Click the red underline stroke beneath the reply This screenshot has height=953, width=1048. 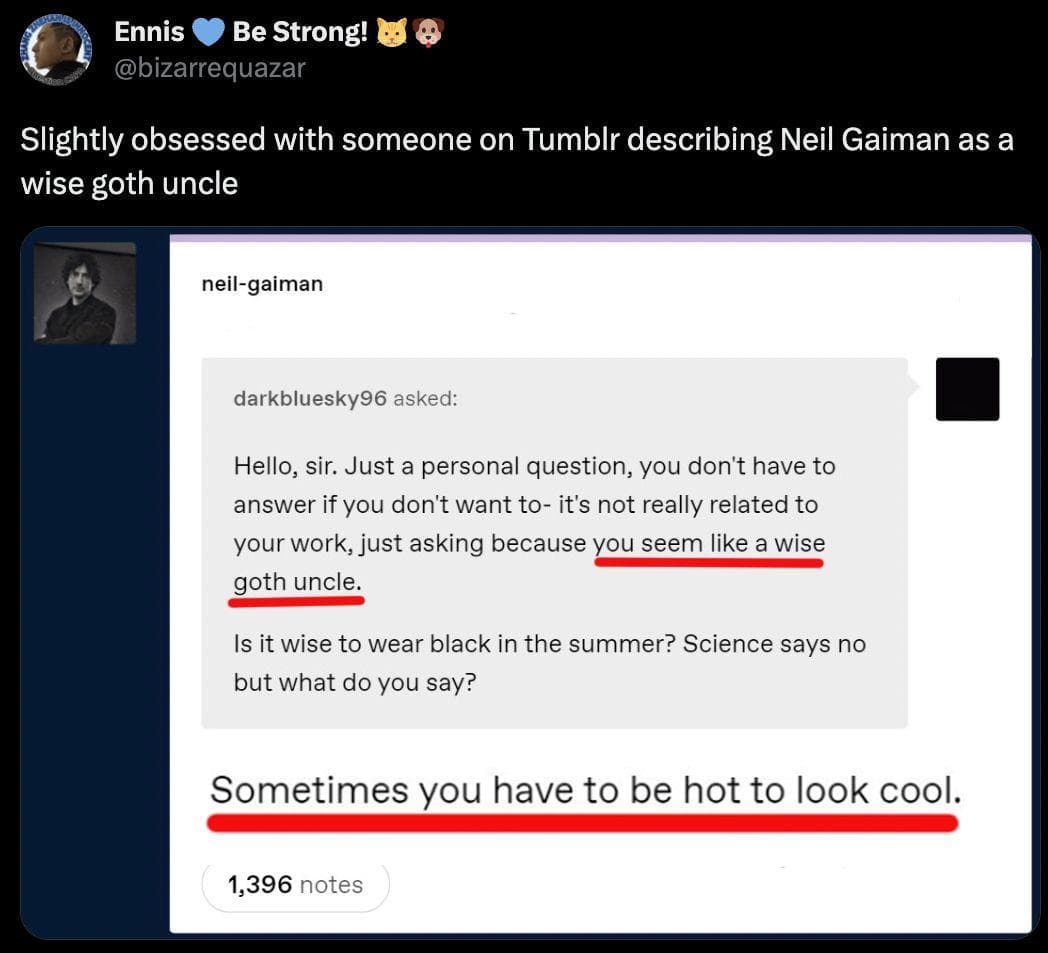(583, 820)
